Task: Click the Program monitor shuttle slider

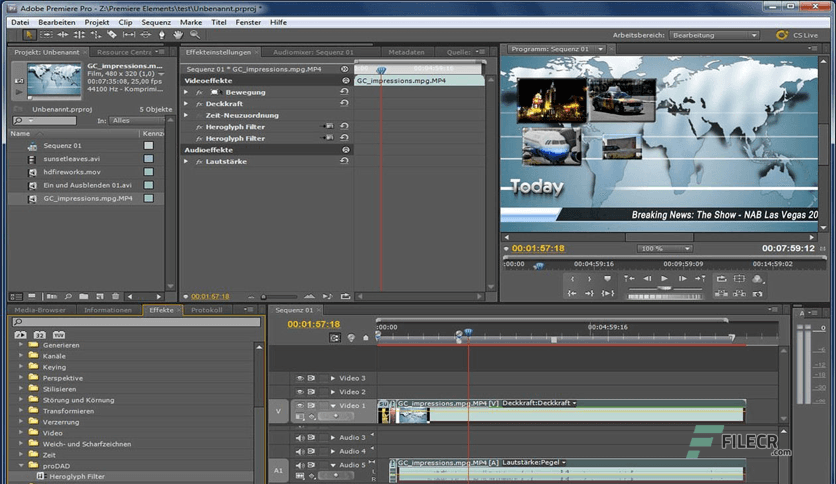Action: 664,290
